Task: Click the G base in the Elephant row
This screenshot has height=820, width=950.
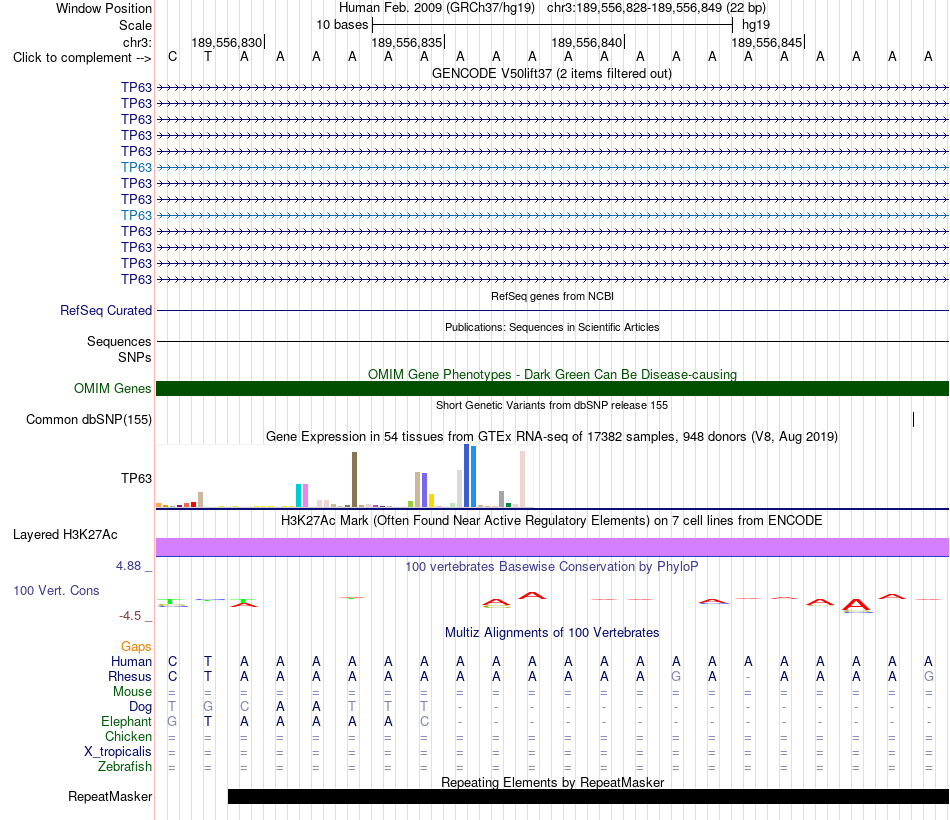Action: coord(172,721)
